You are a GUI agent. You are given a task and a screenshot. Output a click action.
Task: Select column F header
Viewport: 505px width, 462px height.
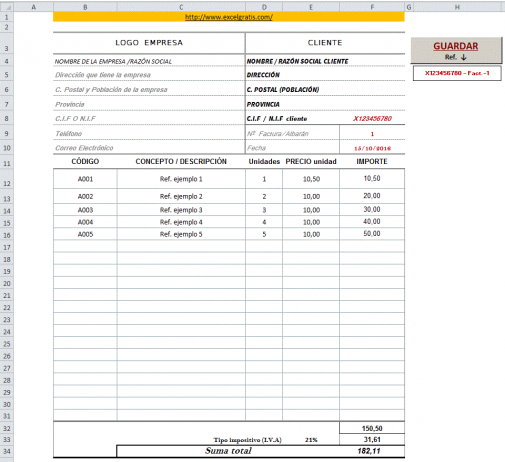[372, 7]
